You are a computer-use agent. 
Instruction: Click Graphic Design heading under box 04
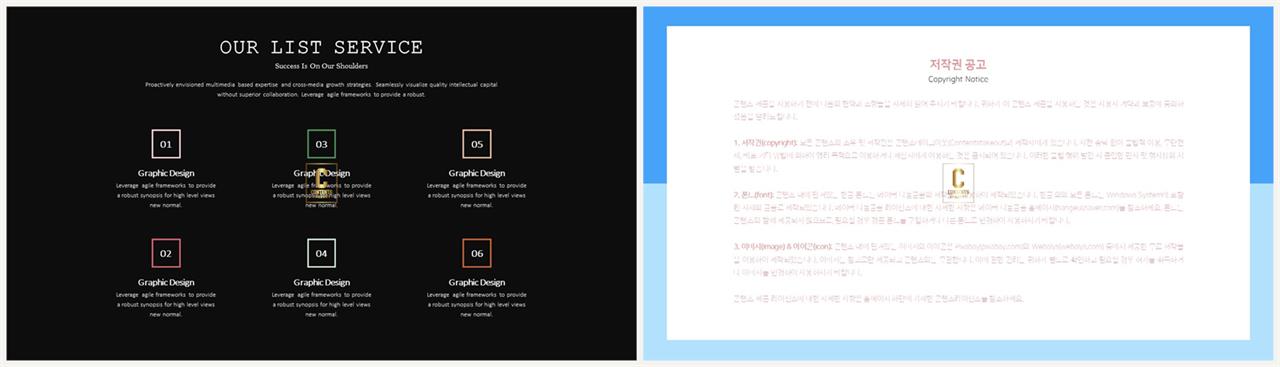point(321,282)
